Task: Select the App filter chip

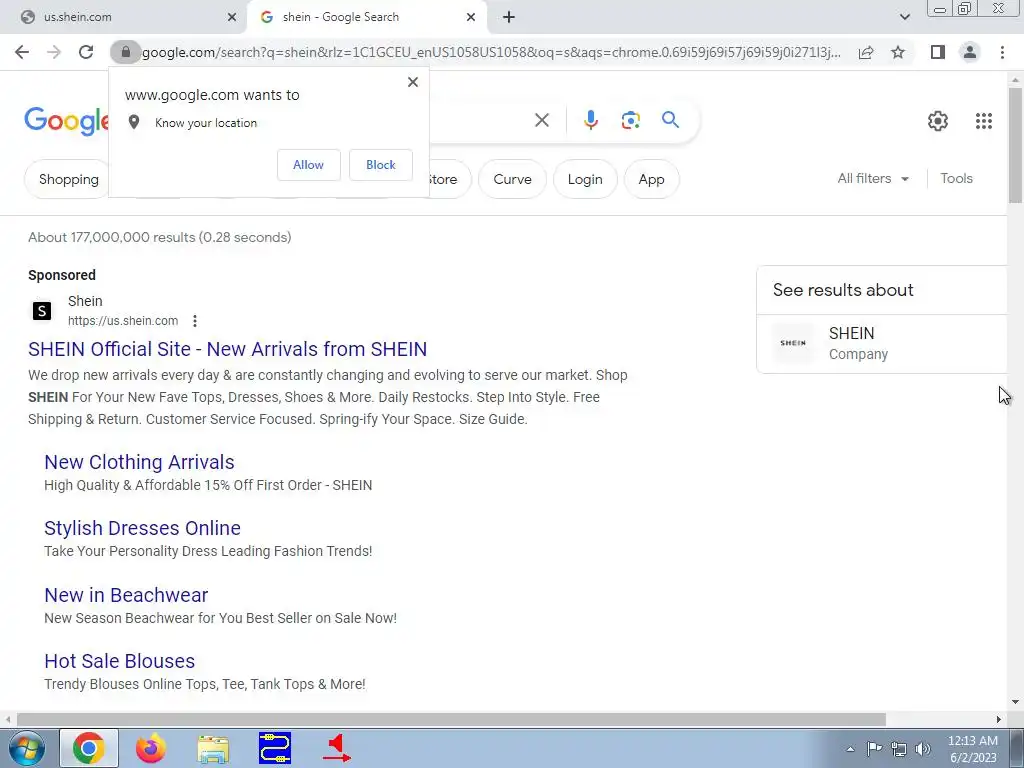Action: coord(651,179)
